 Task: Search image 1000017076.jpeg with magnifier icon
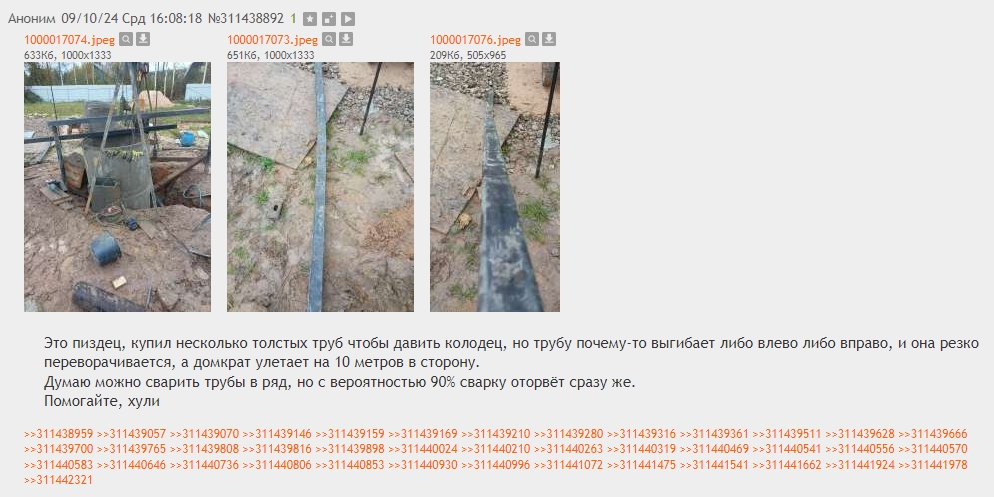click(532, 39)
